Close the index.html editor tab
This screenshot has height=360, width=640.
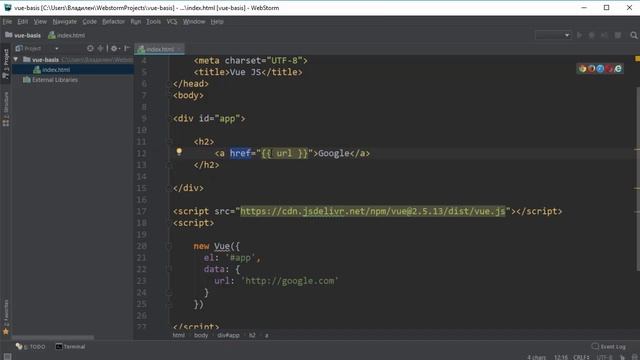click(180, 49)
